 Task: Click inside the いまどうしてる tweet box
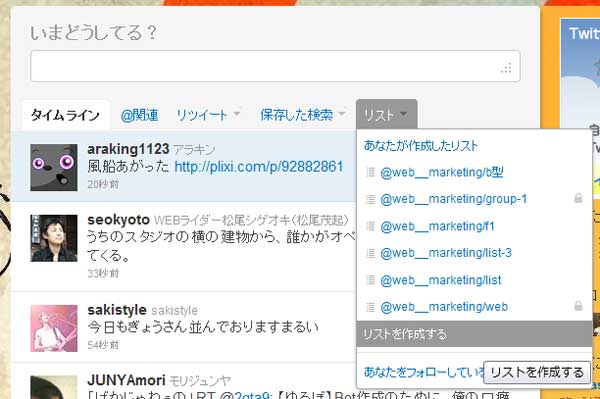[x=275, y=66]
